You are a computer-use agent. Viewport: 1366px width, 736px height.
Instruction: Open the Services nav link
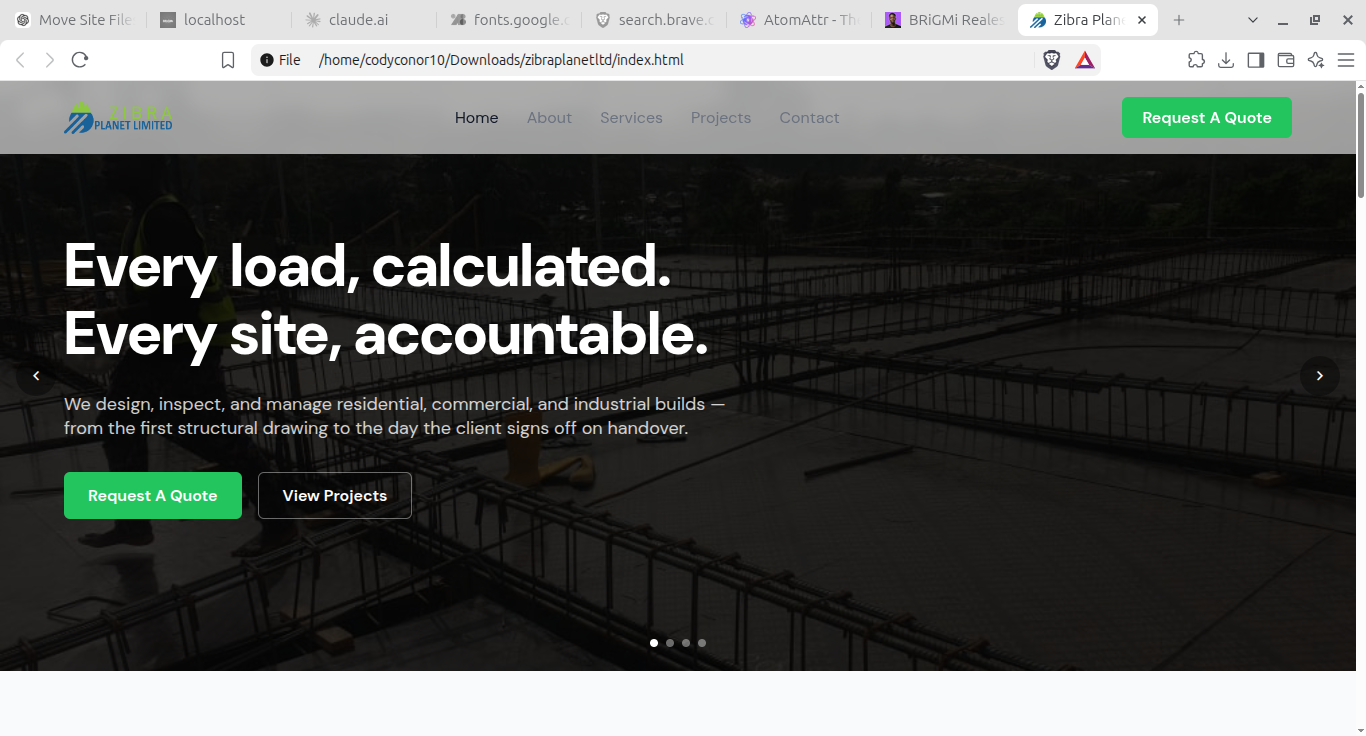point(631,118)
